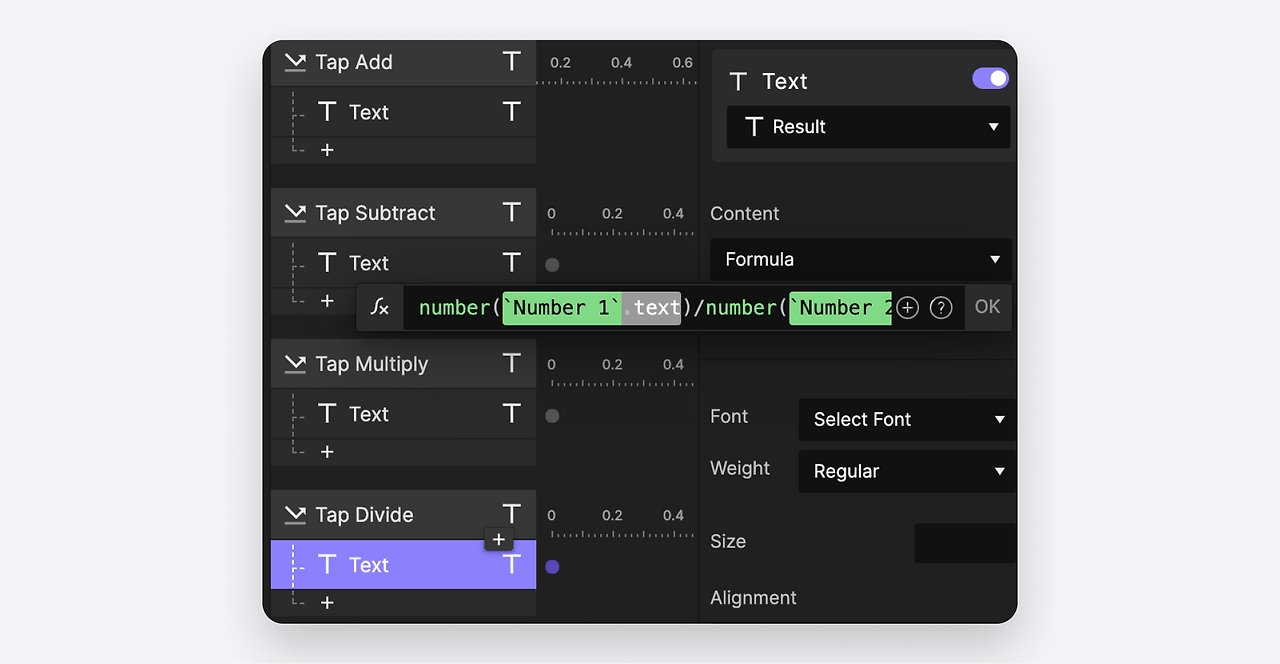Confirm formula with OK button
This screenshot has height=664, width=1280.
(987, 307)
